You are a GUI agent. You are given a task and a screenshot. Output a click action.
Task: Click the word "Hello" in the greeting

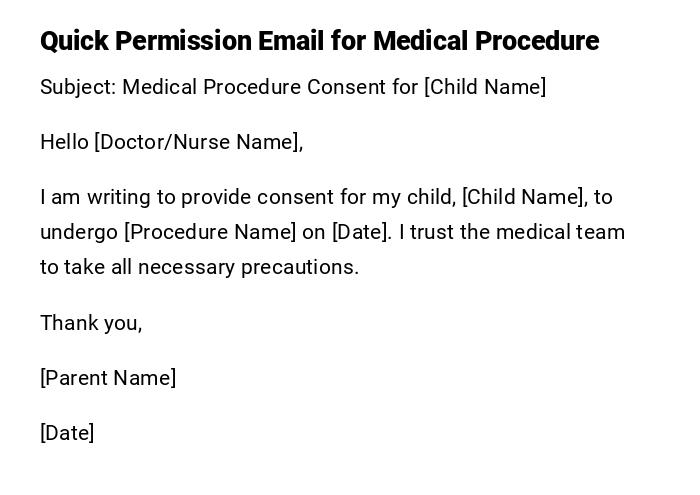coord(64,142)
